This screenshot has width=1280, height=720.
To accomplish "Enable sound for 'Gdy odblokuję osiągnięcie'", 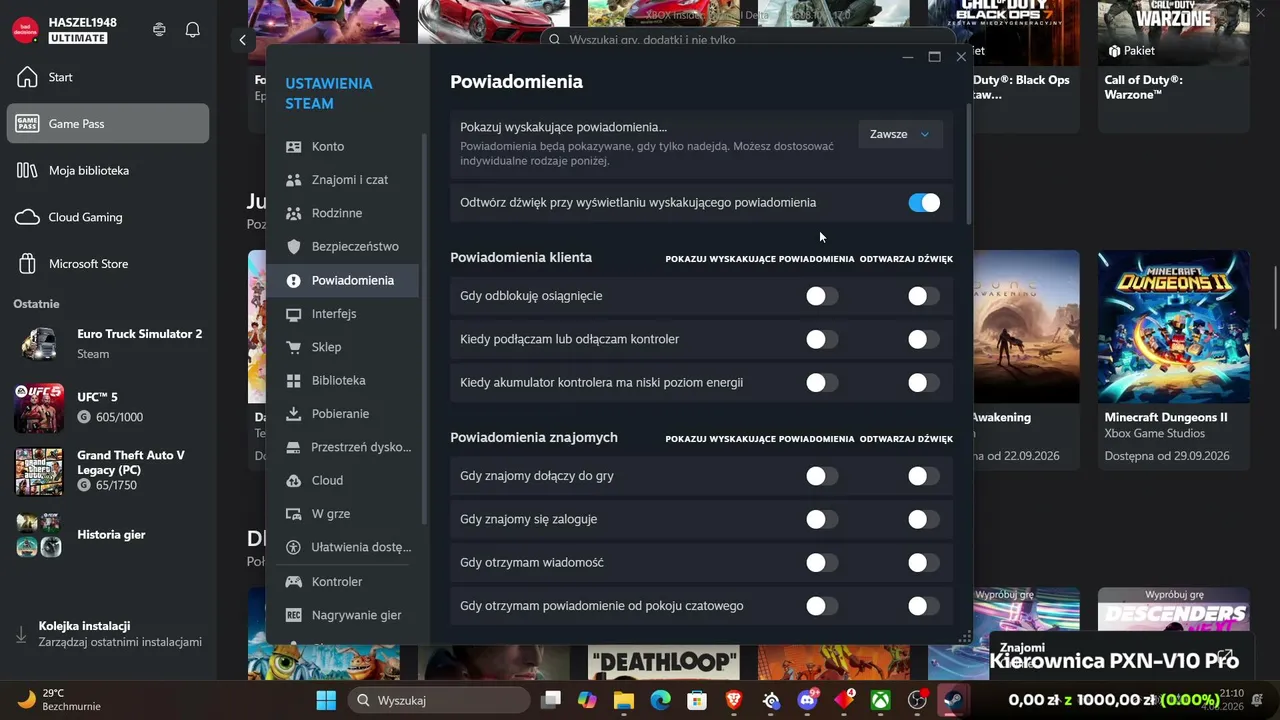I will 924,296.
